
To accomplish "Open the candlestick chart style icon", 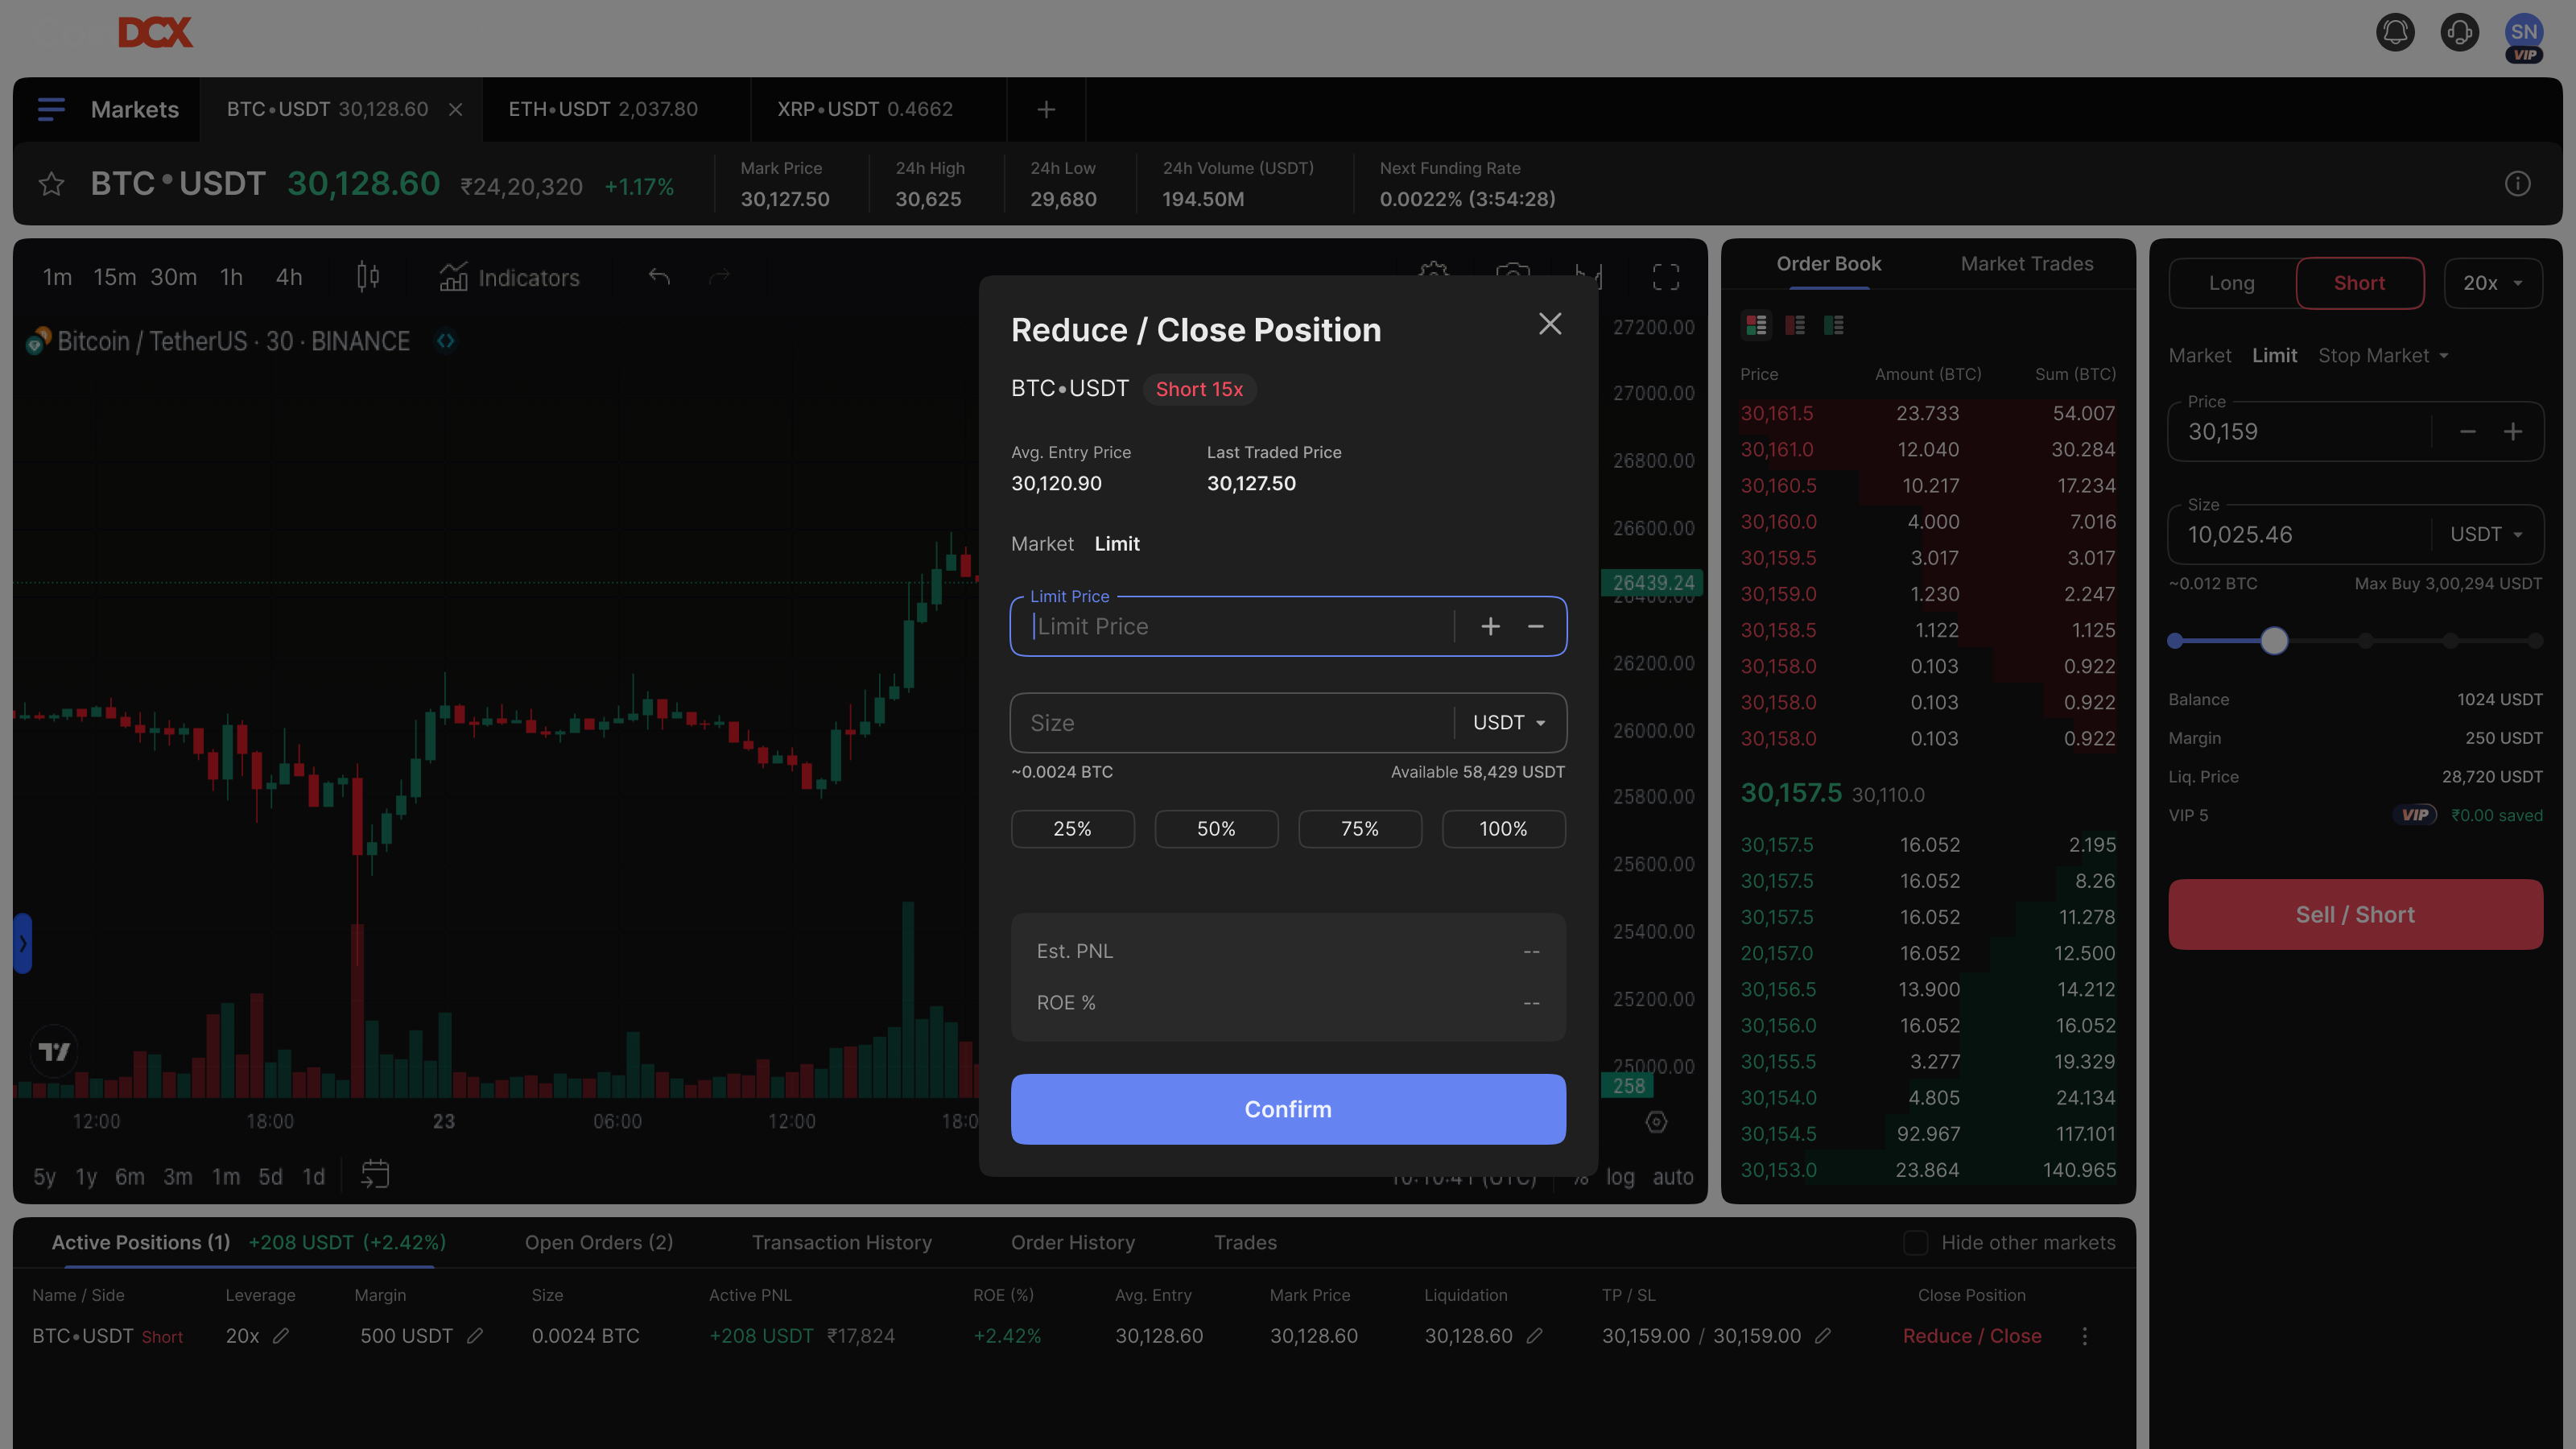I will [x=368, y=277].
